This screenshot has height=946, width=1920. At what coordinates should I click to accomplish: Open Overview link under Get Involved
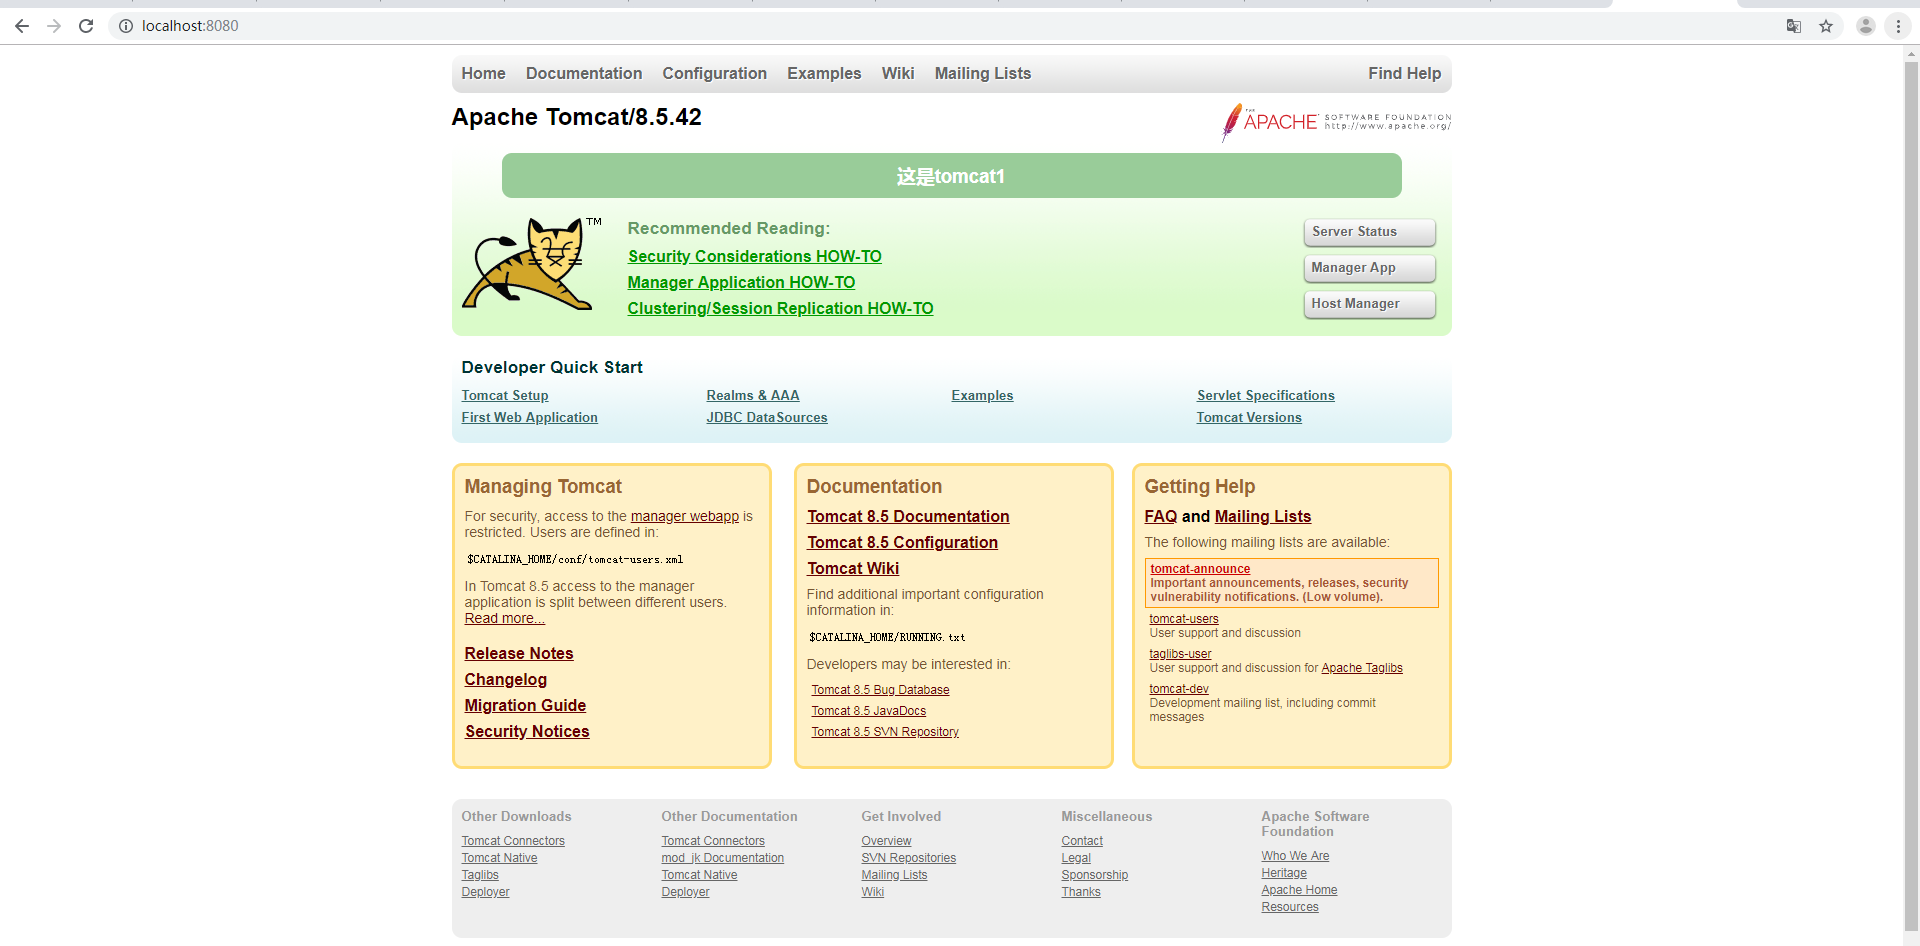(x=886, y=842)
